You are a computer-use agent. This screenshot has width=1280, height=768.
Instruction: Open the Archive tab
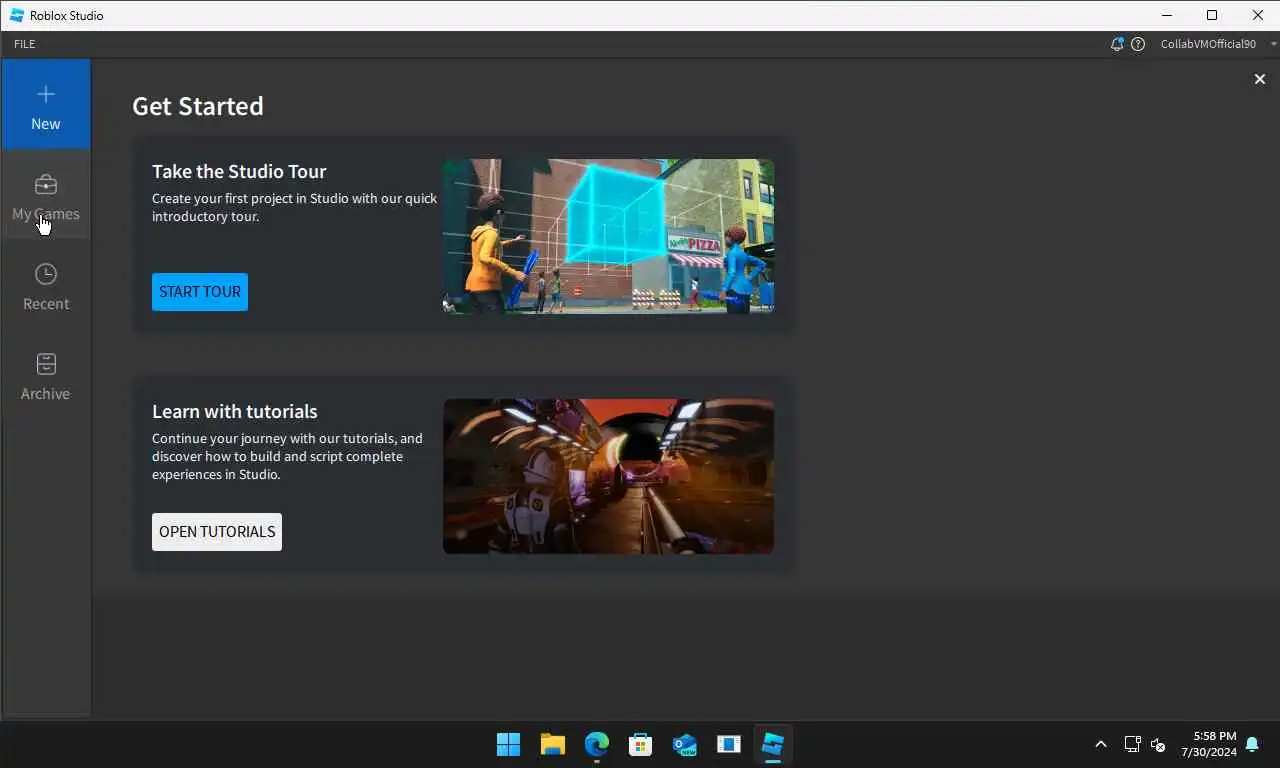46,376
